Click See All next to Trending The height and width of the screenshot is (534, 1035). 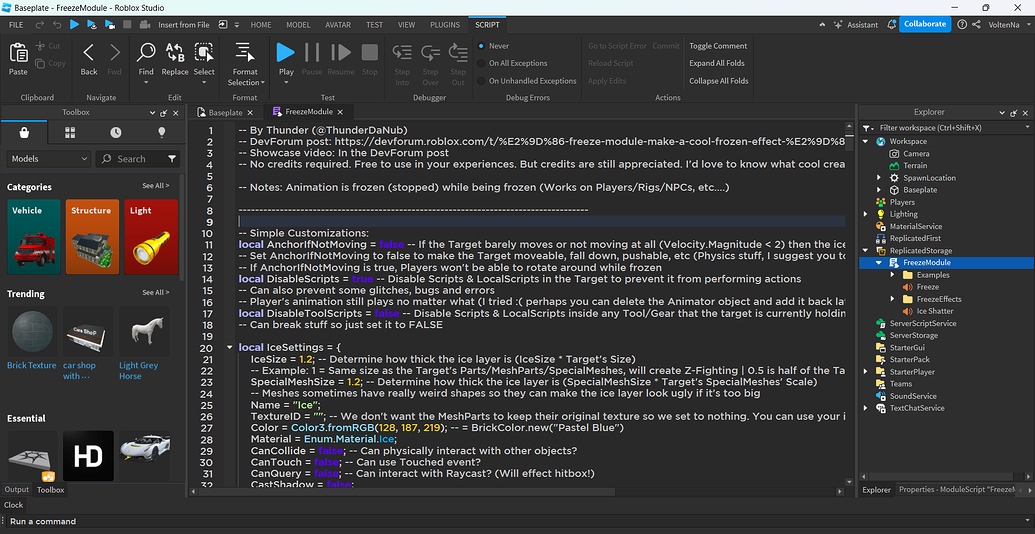156,292
